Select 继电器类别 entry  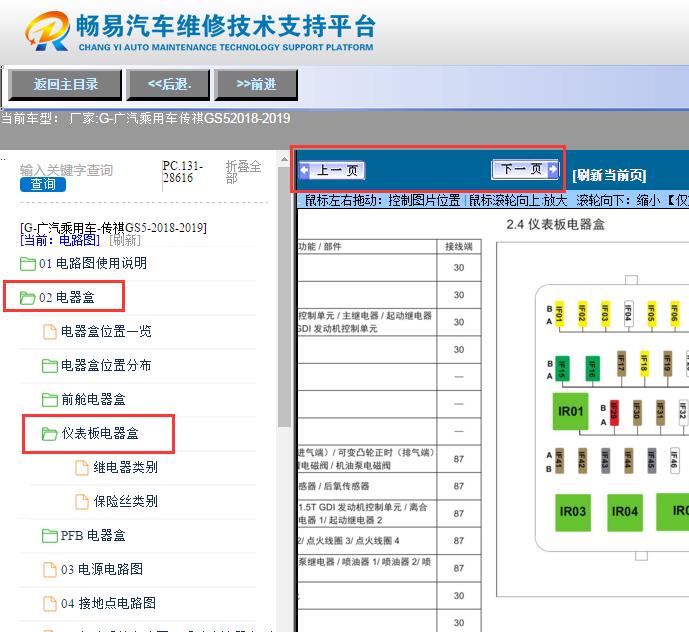(125, 467)
